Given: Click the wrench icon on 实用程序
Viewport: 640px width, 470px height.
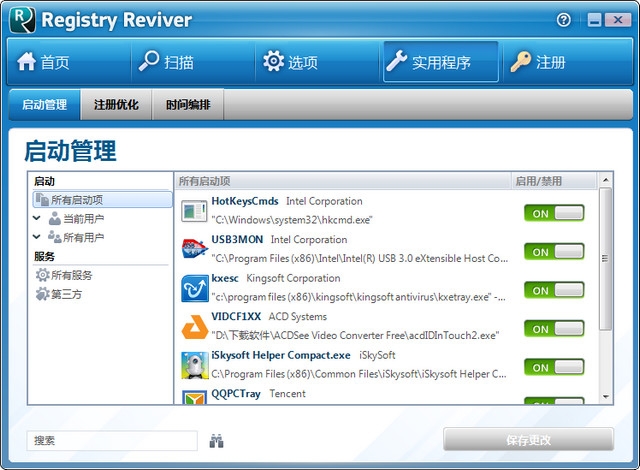Looking at the screenshot, I should pos(397,61).
